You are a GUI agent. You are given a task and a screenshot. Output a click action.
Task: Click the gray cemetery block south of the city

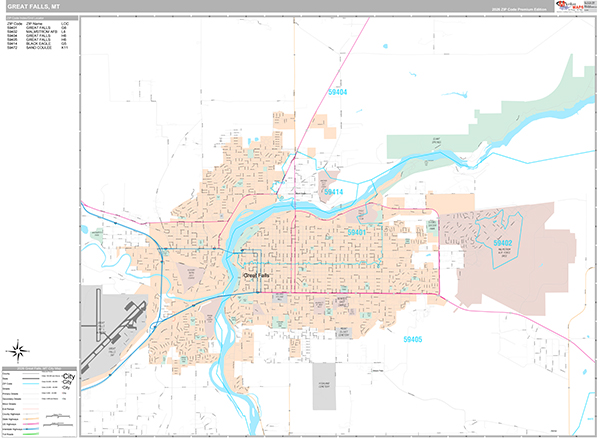coord(324,386)
